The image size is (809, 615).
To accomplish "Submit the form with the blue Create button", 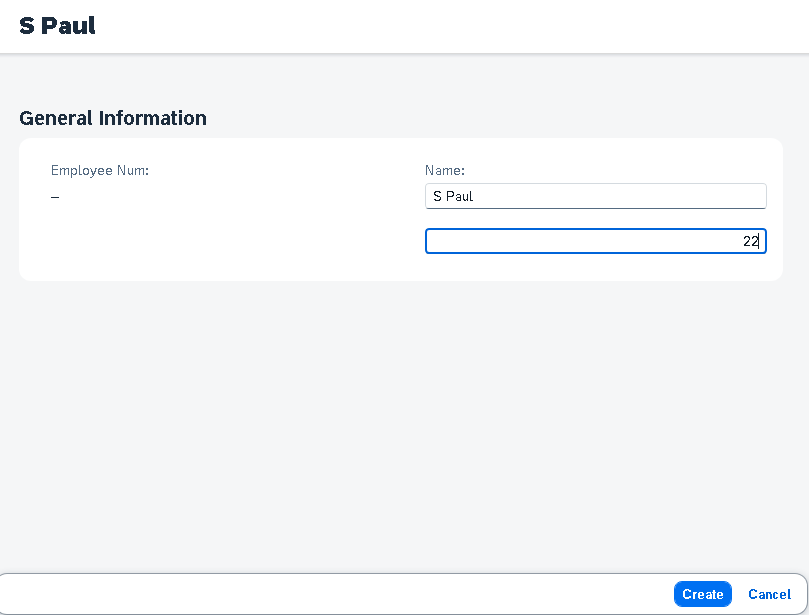I will pyautogui.click(x=702, y=594).
